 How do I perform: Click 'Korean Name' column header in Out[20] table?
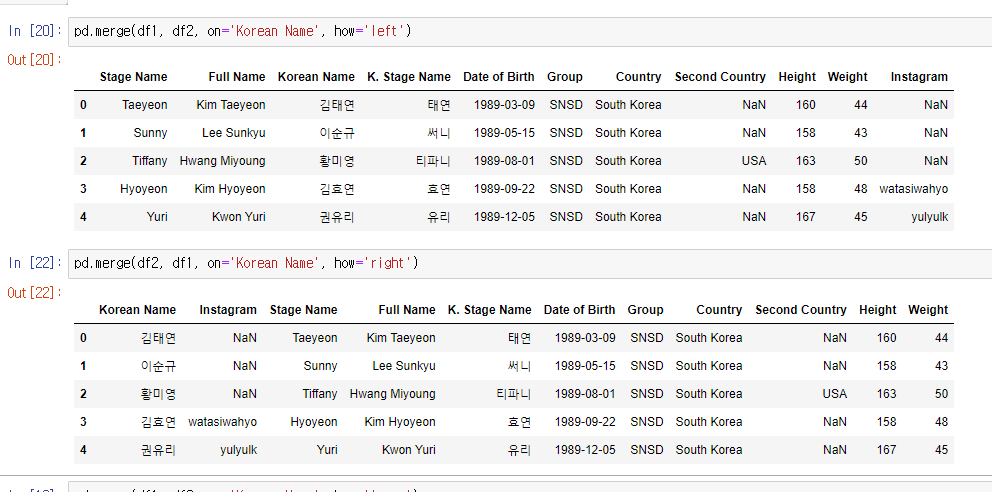click(316, 77)
